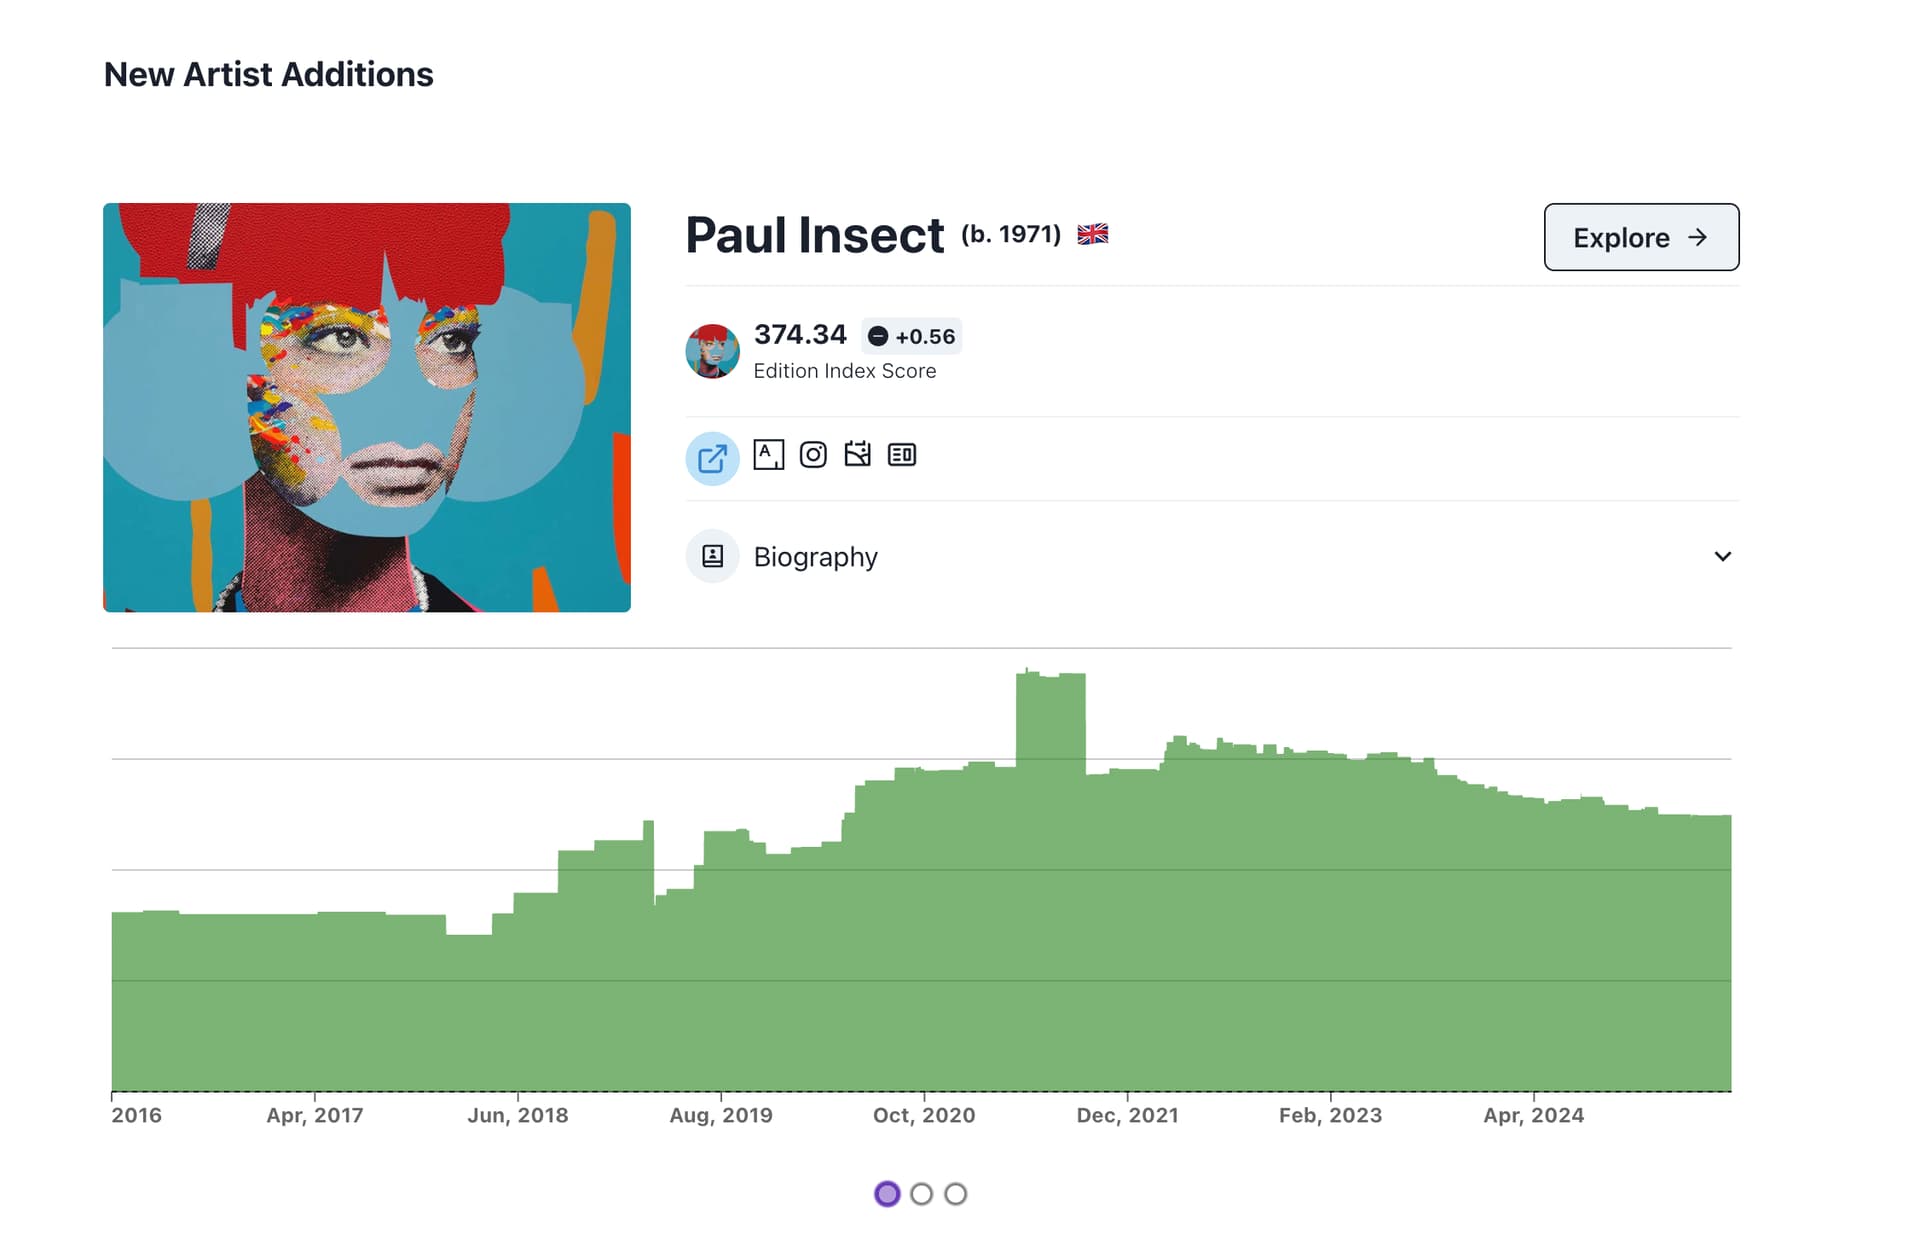Viewport: 1920px width, 1252px height.
Task: Click the +0.56 score change badge
Action: (911, 336)
